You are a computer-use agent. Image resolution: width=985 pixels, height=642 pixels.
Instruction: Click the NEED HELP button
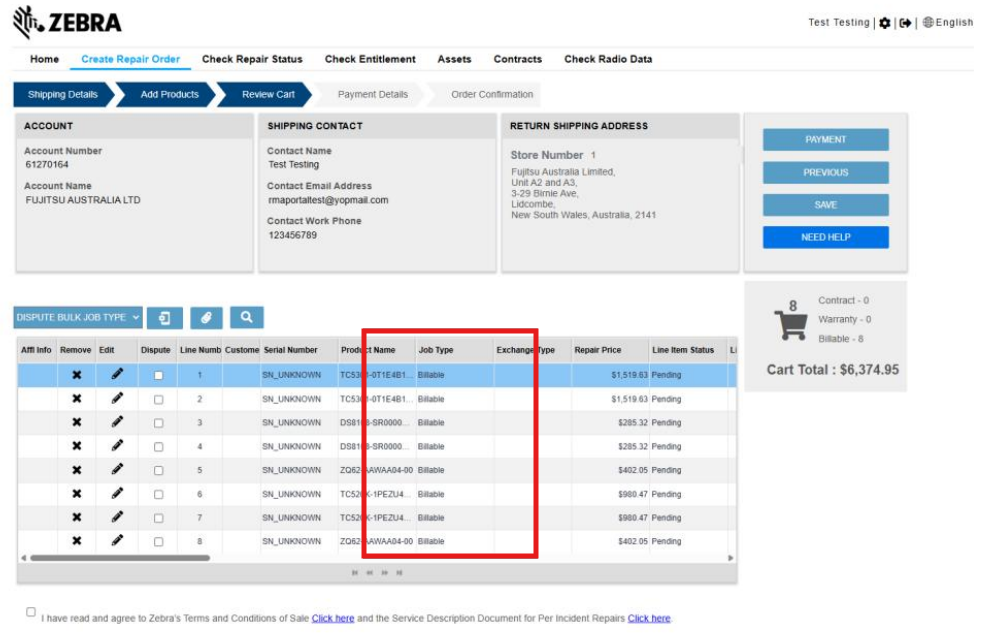click(825, 237)
